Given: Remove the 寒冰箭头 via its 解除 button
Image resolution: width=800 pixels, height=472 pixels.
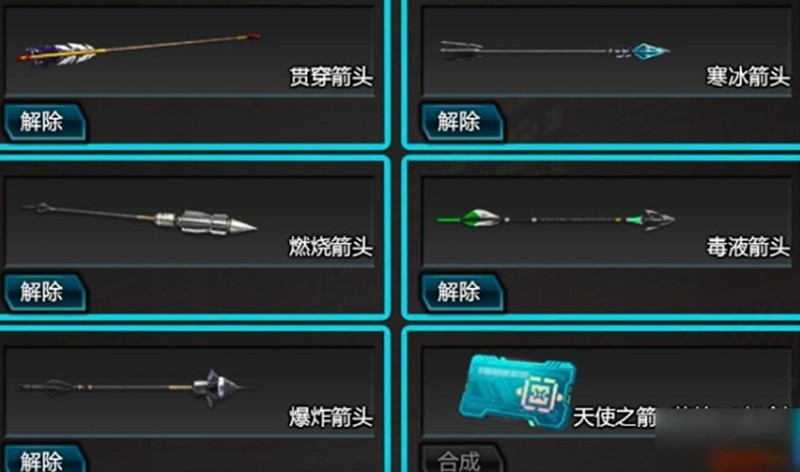Looking at the screenshot, I should (462, 122).
